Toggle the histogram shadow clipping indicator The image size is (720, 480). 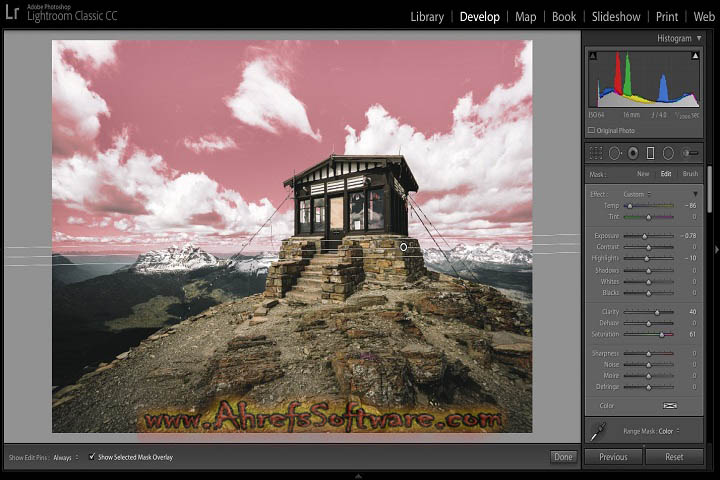[x=592, y=55]
